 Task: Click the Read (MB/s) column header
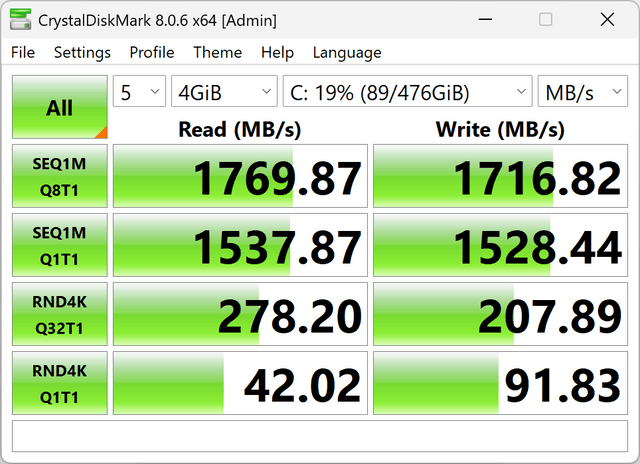click(240, 130)
